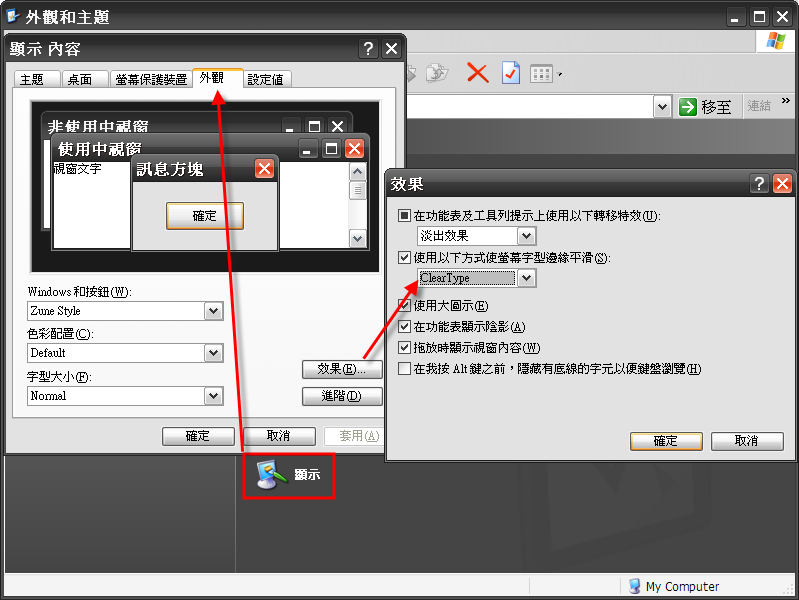The width and height of the screenshot is (799, 600).
Task: Switch to the 設定值 tab
Action: (x=267, y=80)
